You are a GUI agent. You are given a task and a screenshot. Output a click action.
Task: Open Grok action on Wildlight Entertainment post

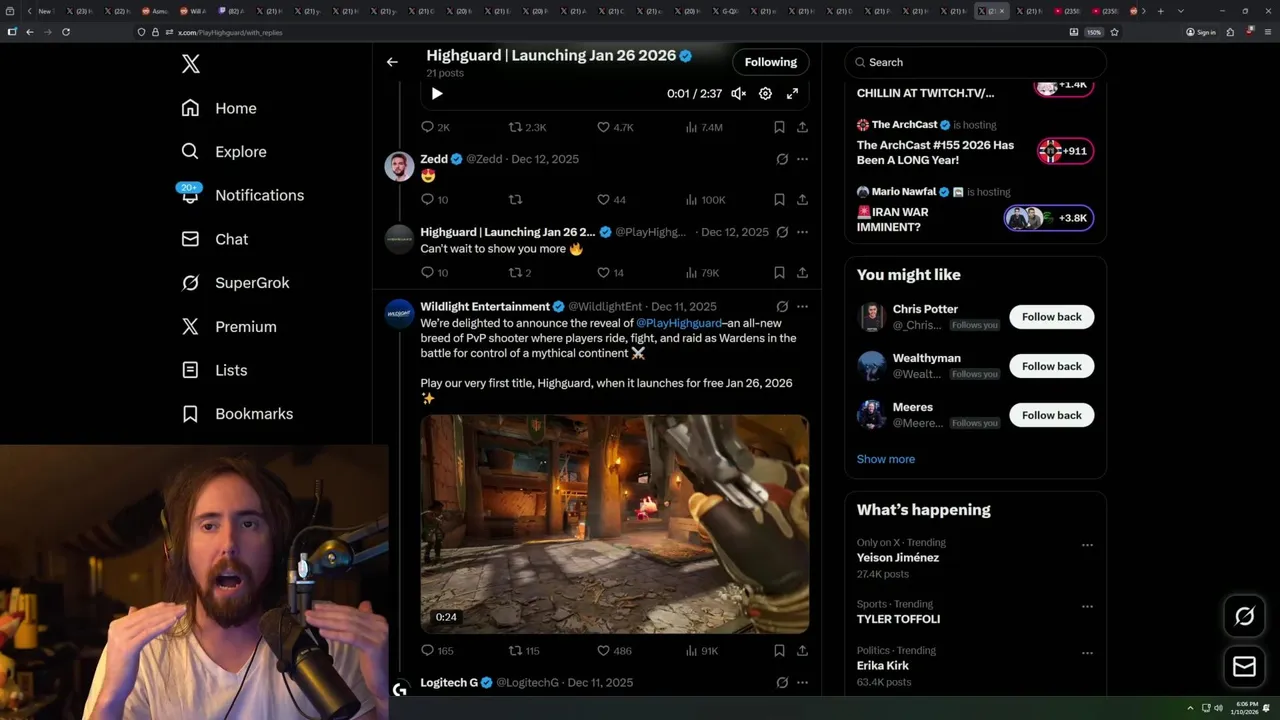(782, 307)
